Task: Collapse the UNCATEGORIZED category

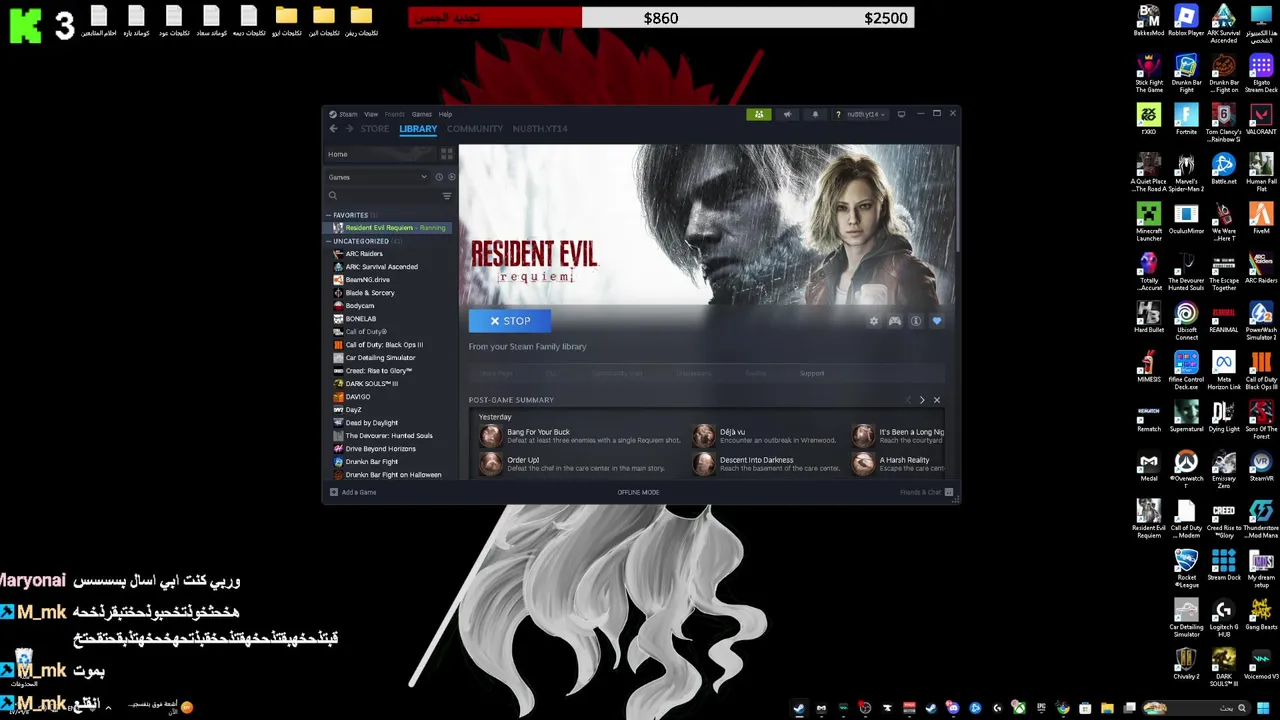Action: click(x=328, y=241)
